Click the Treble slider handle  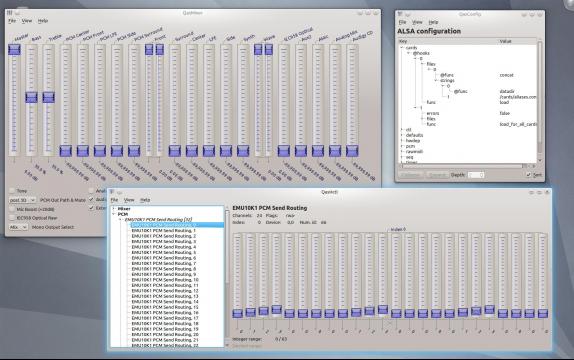48,97
